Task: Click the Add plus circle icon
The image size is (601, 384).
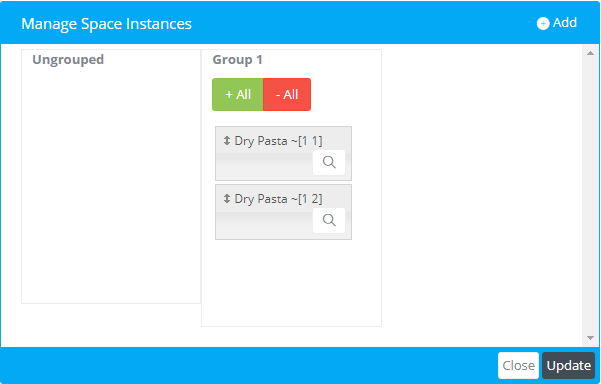Action: click(x=543, y=23)
